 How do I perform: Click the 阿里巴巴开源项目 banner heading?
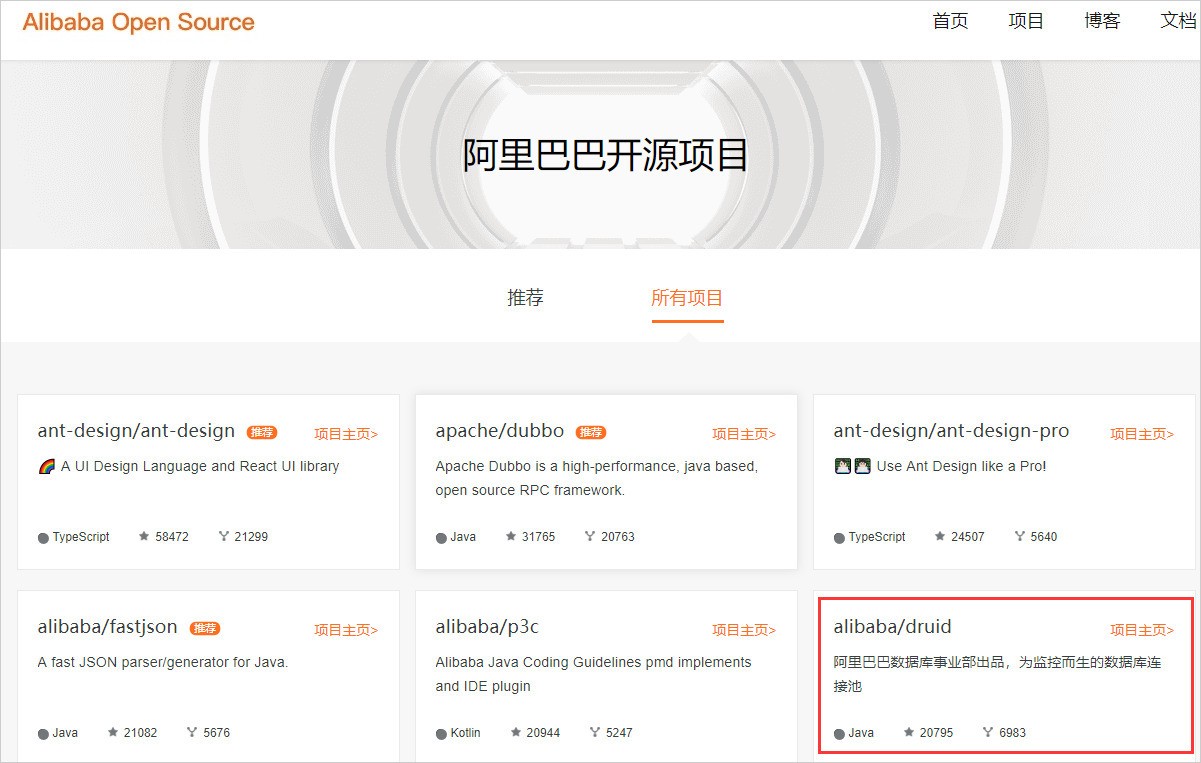(605, 155)
